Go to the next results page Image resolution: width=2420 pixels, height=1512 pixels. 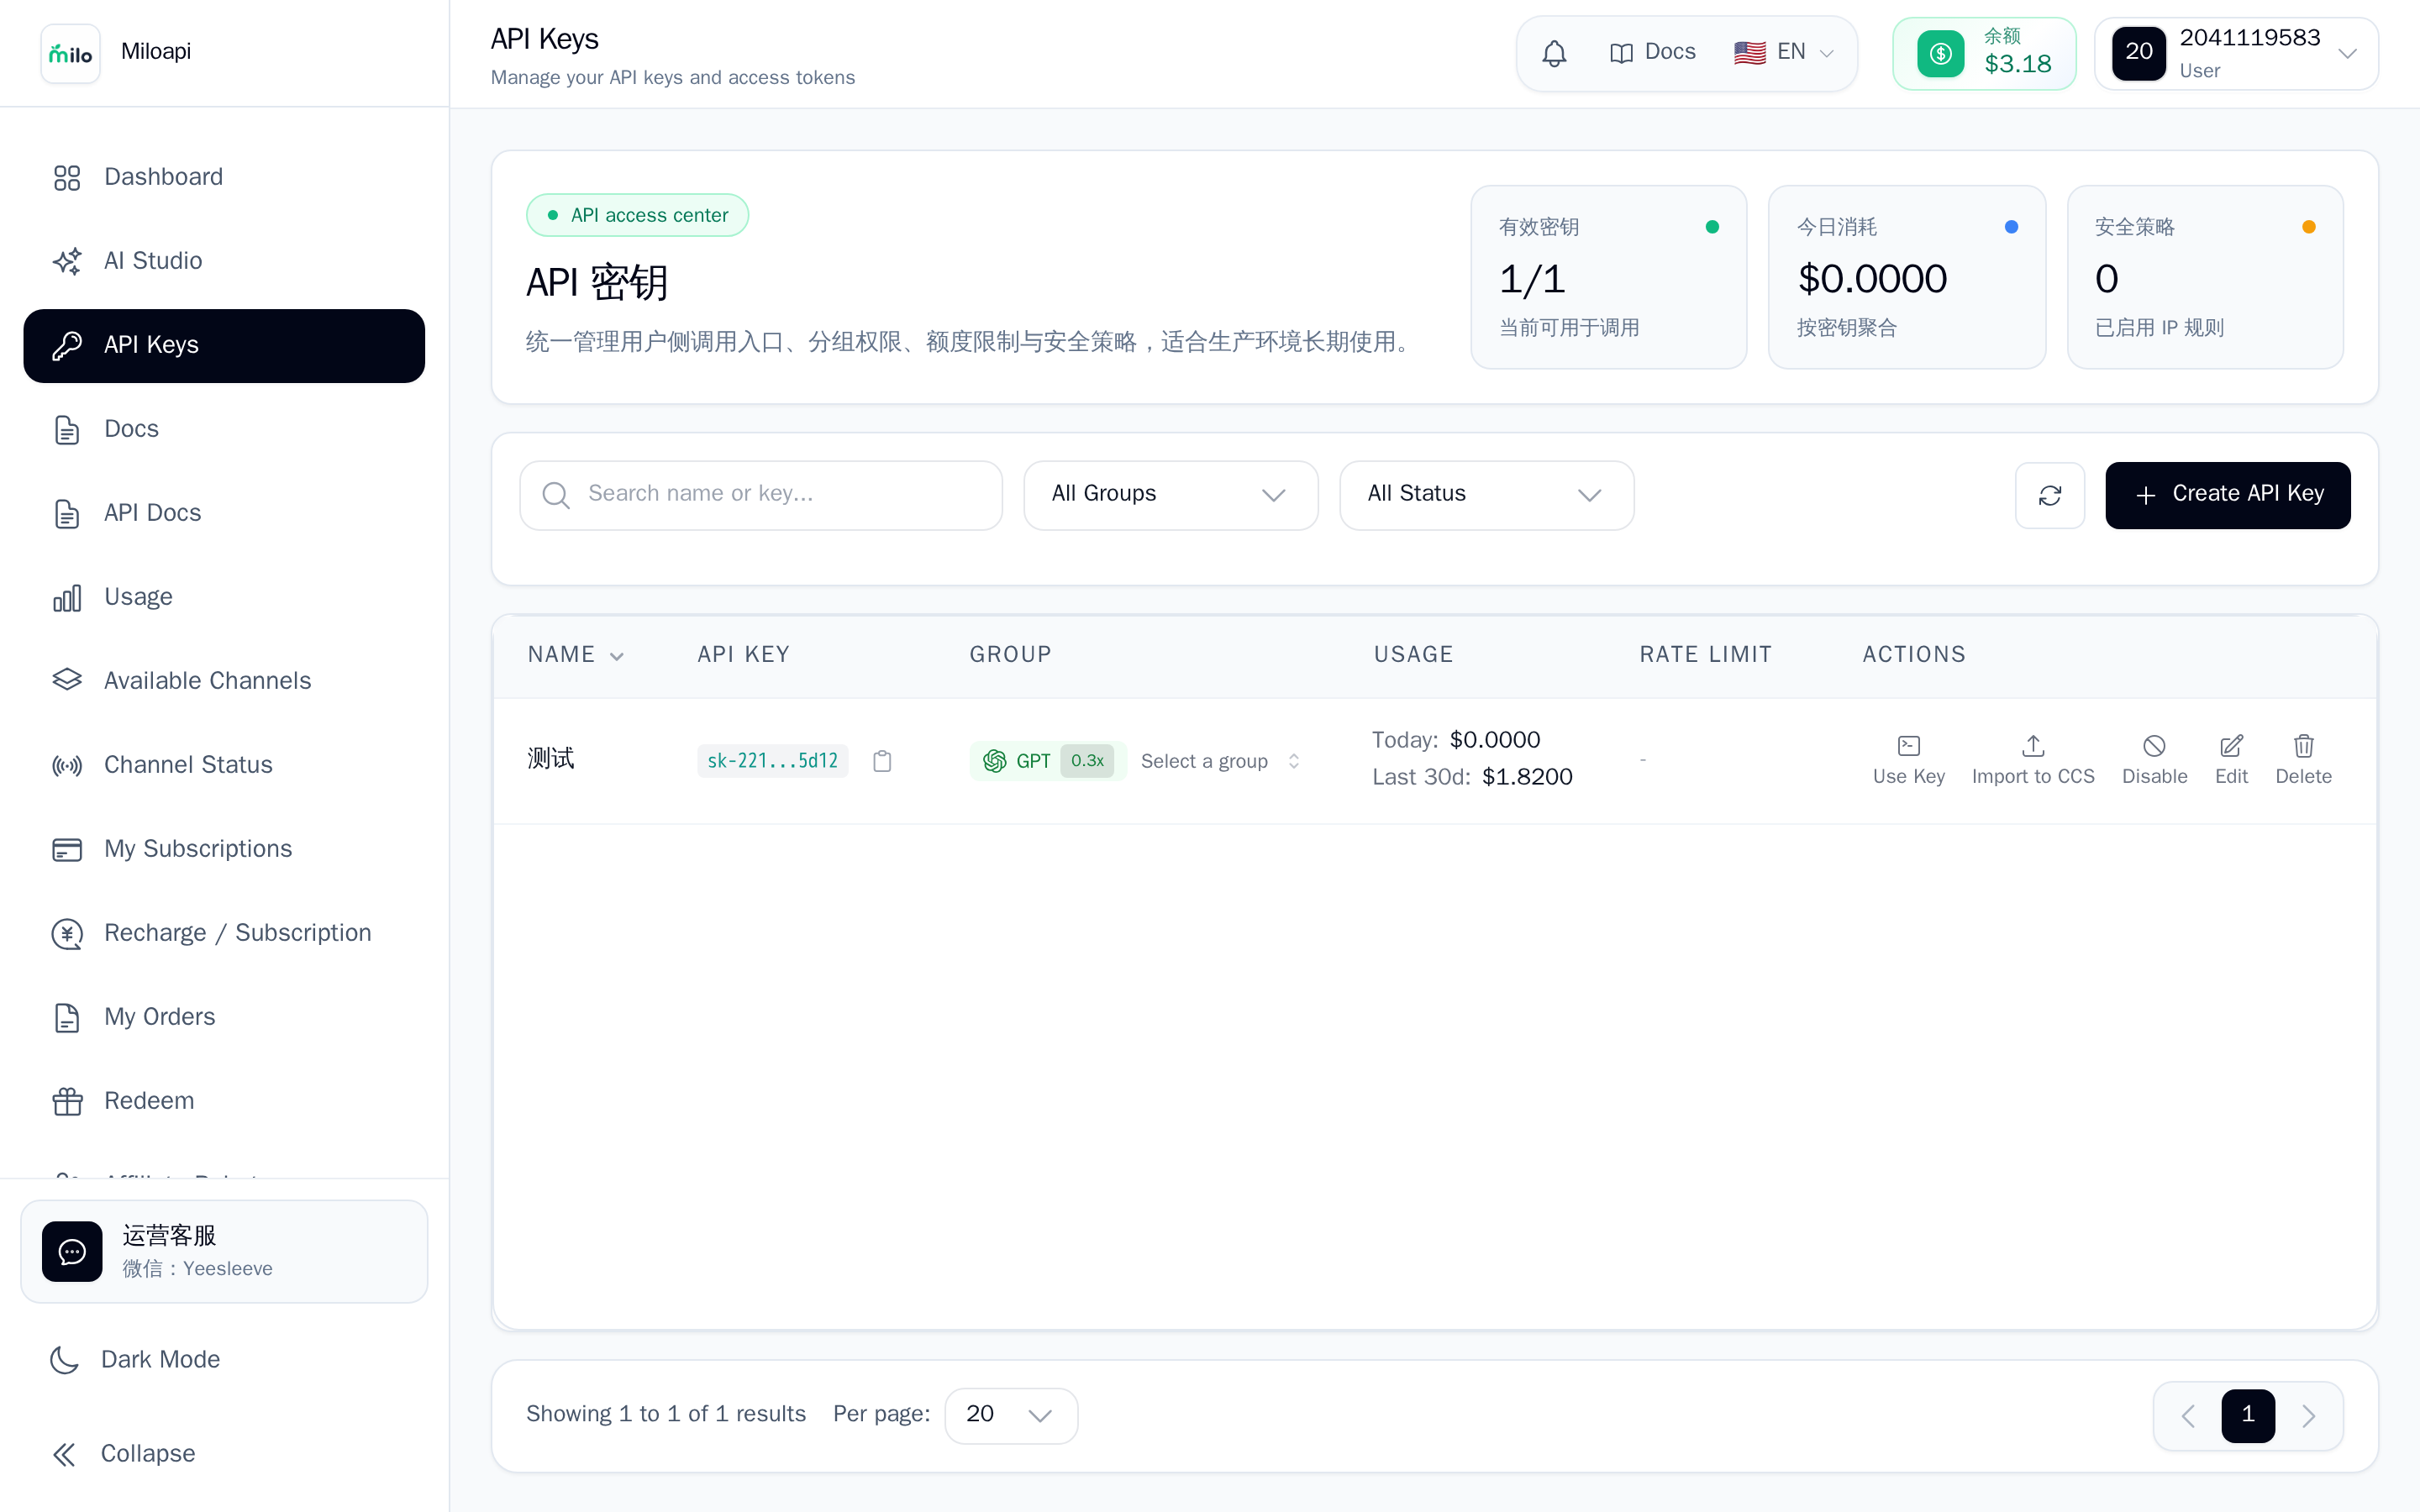tap(2308, 1416)
